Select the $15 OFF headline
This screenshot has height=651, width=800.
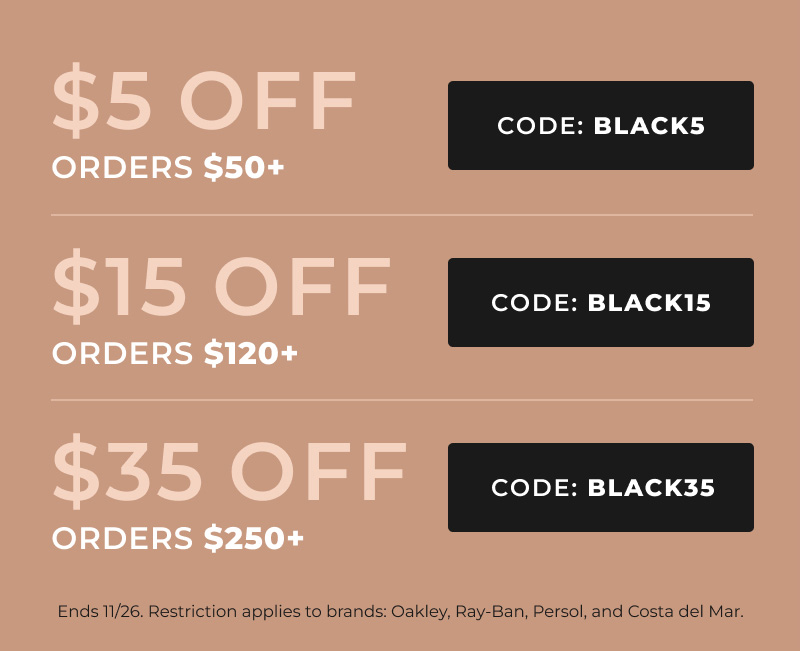(221, 286)
